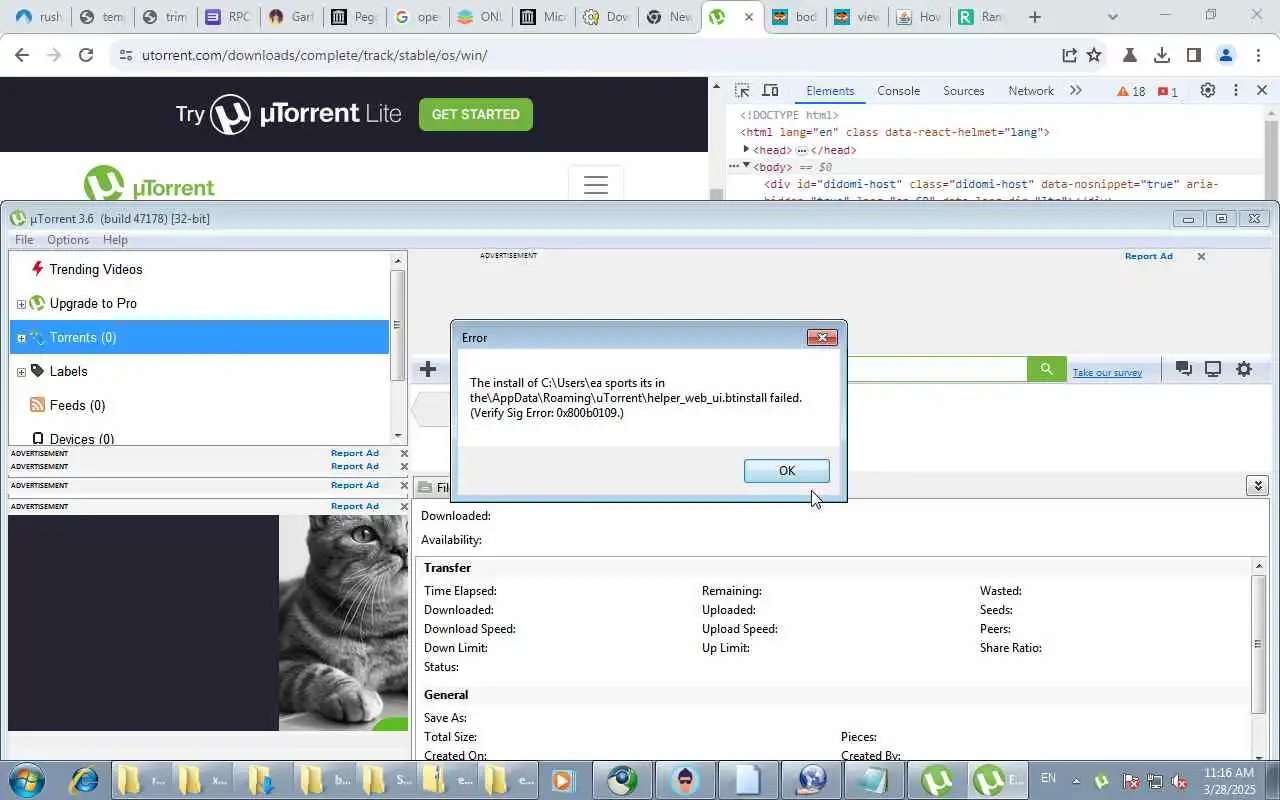Open Chrome tab search dropdown arrow
This screenshot has width=1280, height=800.
click(1113, 17)
